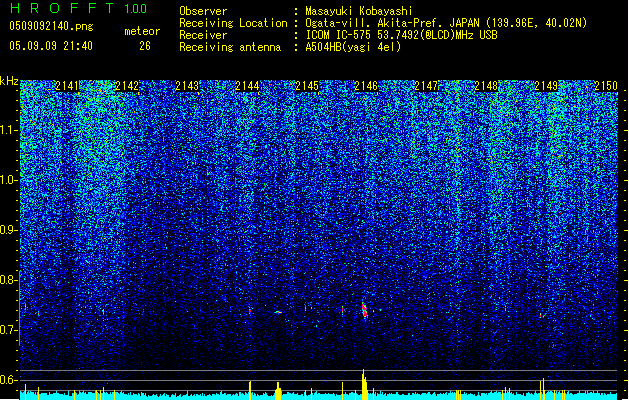Click the meteor count value 26
This screenshot has width=629, height=400.
click(145, 46)
